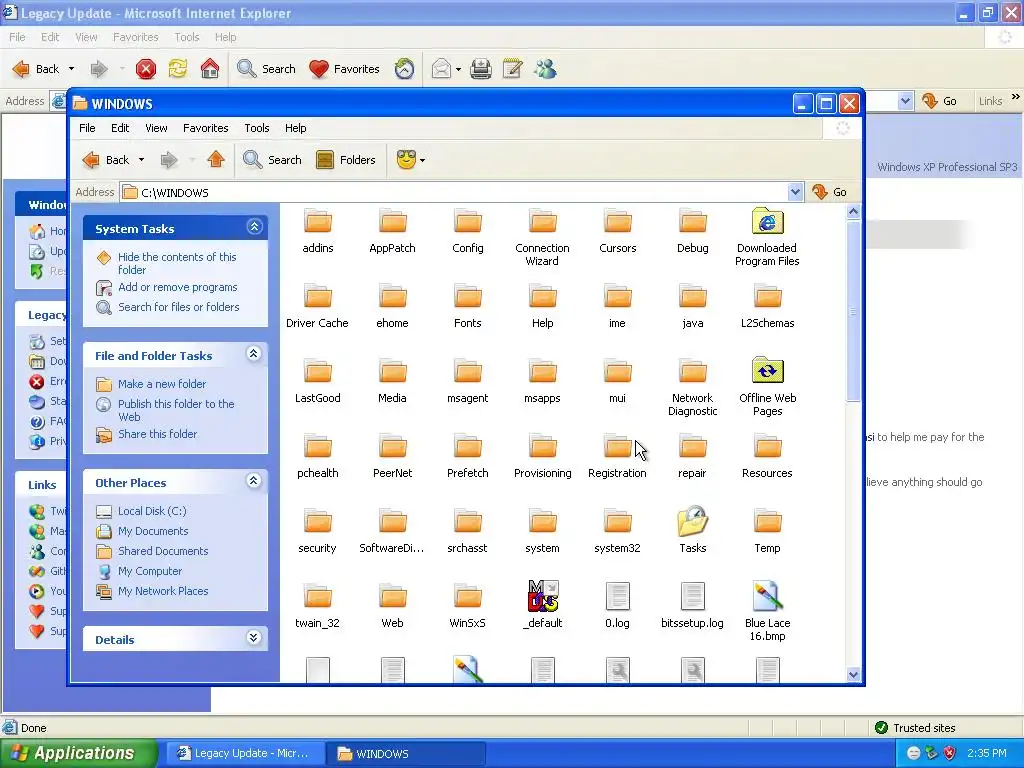Click Refresh icon in Internet Explorer toolbar
This screenshot has height=768, width=1024.
pyautogui.click(x=178, y=69)
